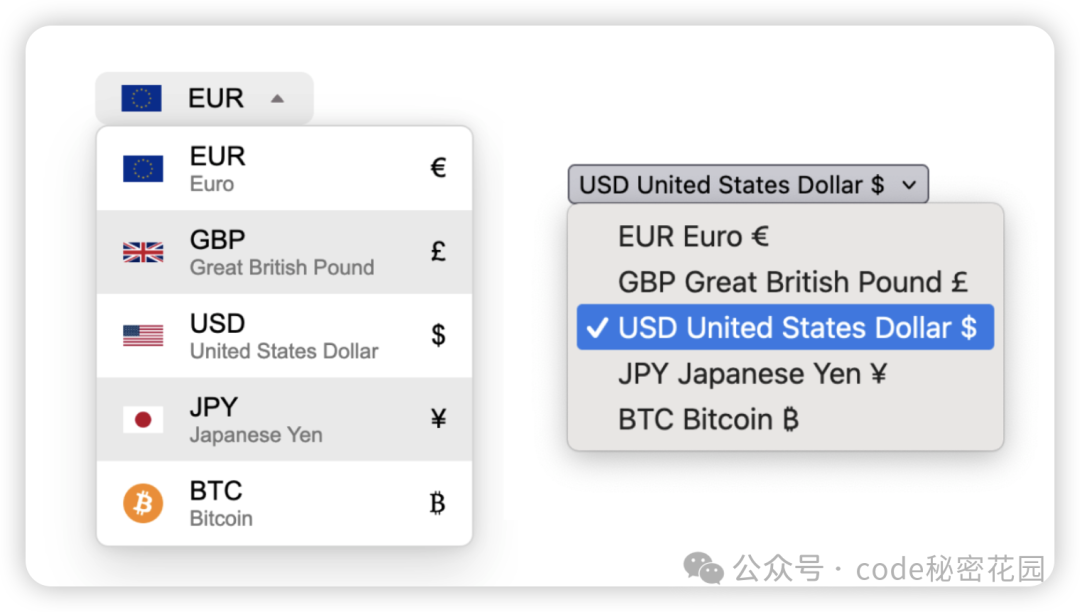The image size is (1080, 612).
Task: Pick BTC Bitcoin ₿ native option
Action: coord(708,419)
